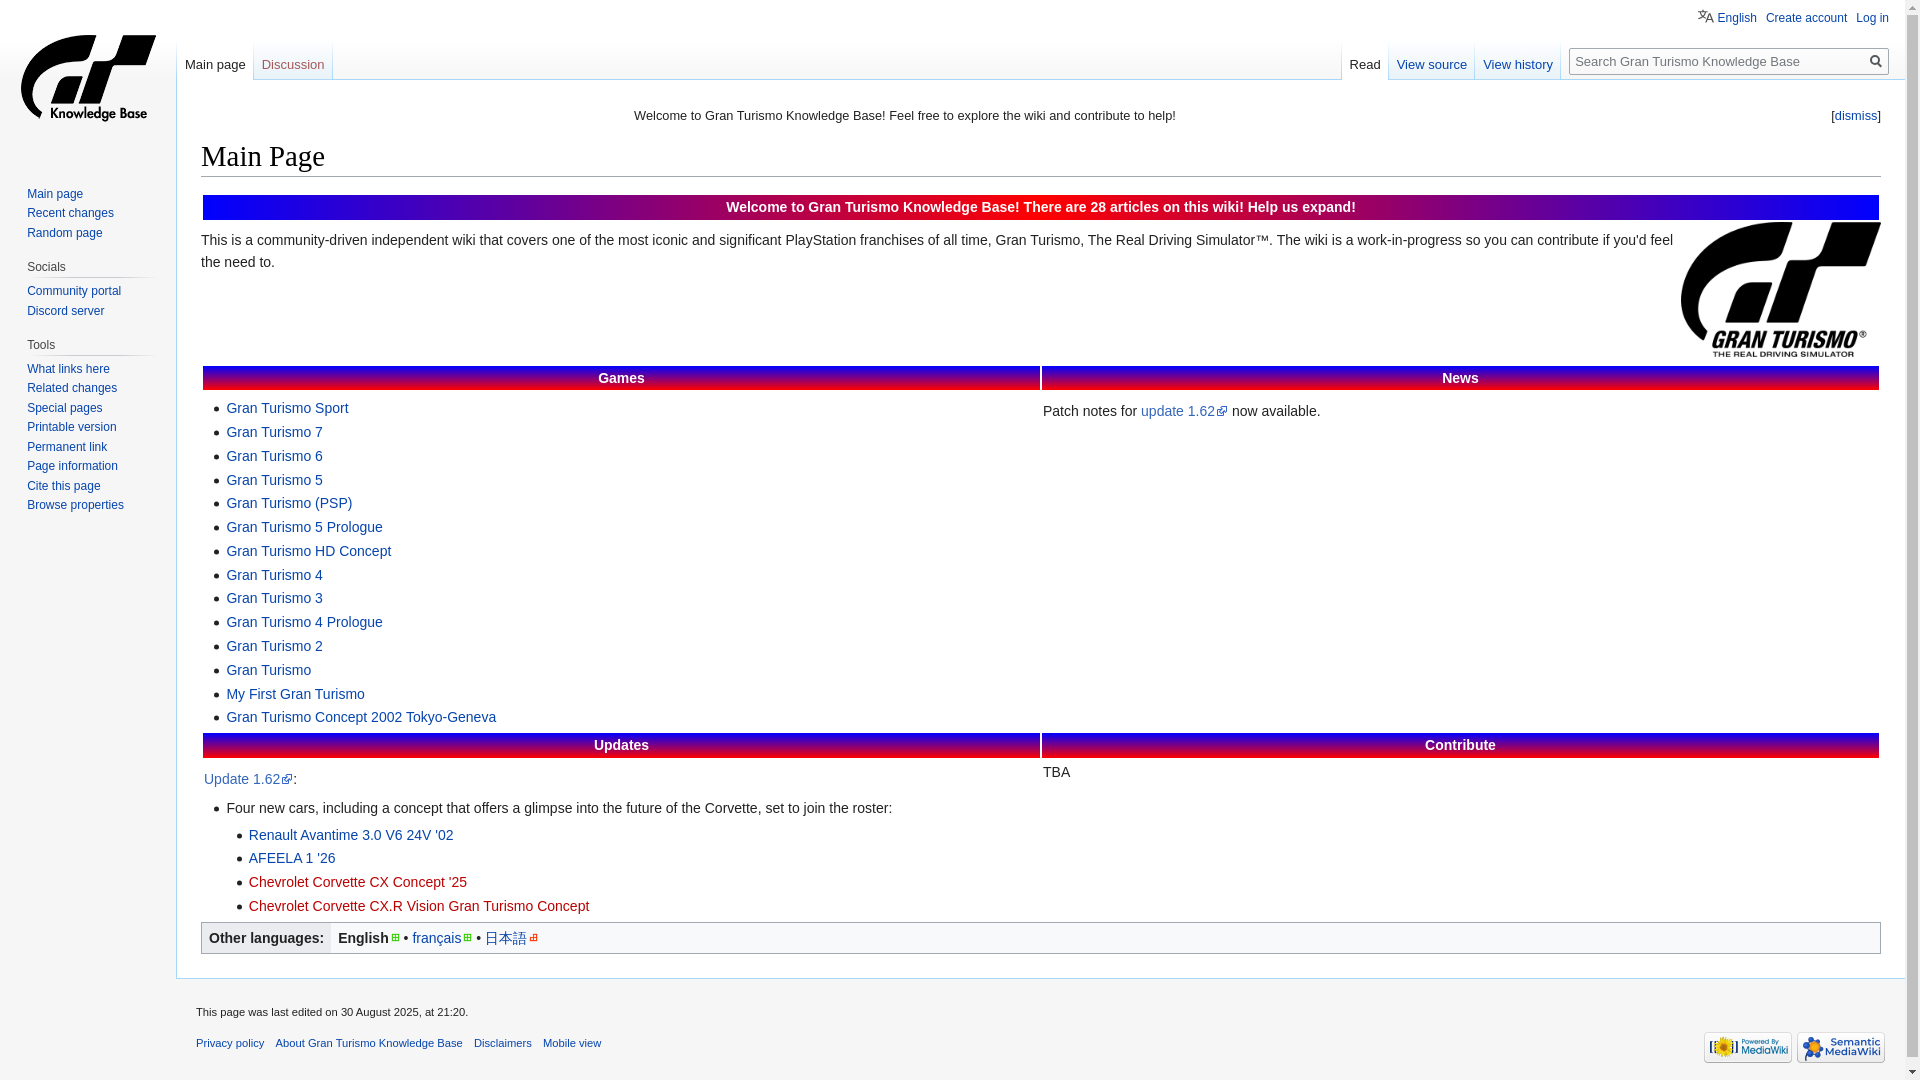Open the Discussion tab
Viewport: 1920px width, 1080px height.
(x=293, y=64)
